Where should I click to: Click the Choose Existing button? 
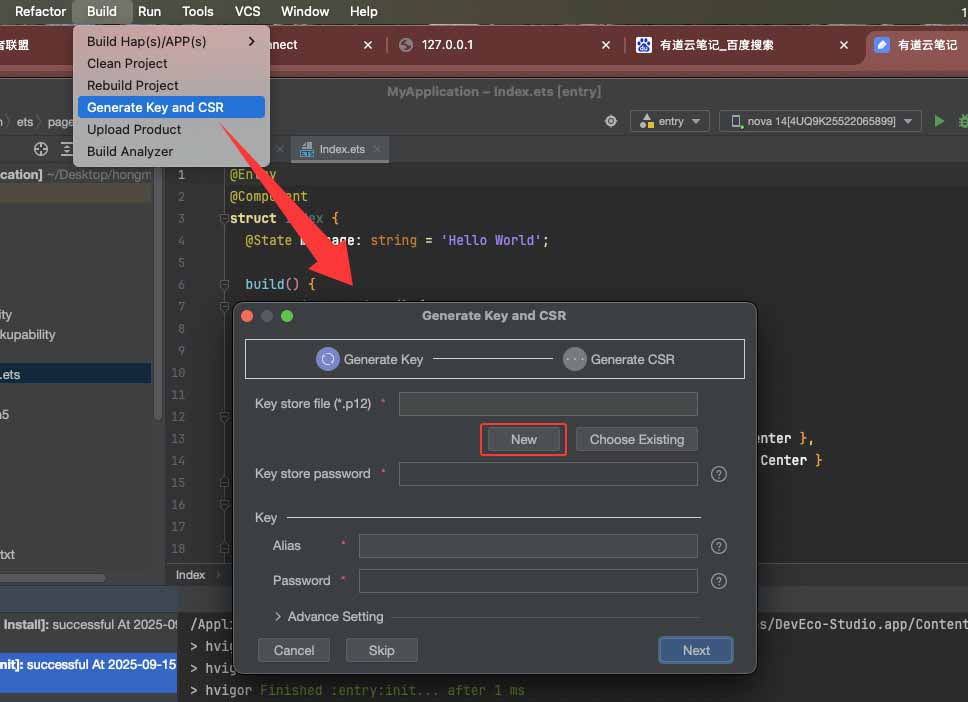tap(636, 439)
